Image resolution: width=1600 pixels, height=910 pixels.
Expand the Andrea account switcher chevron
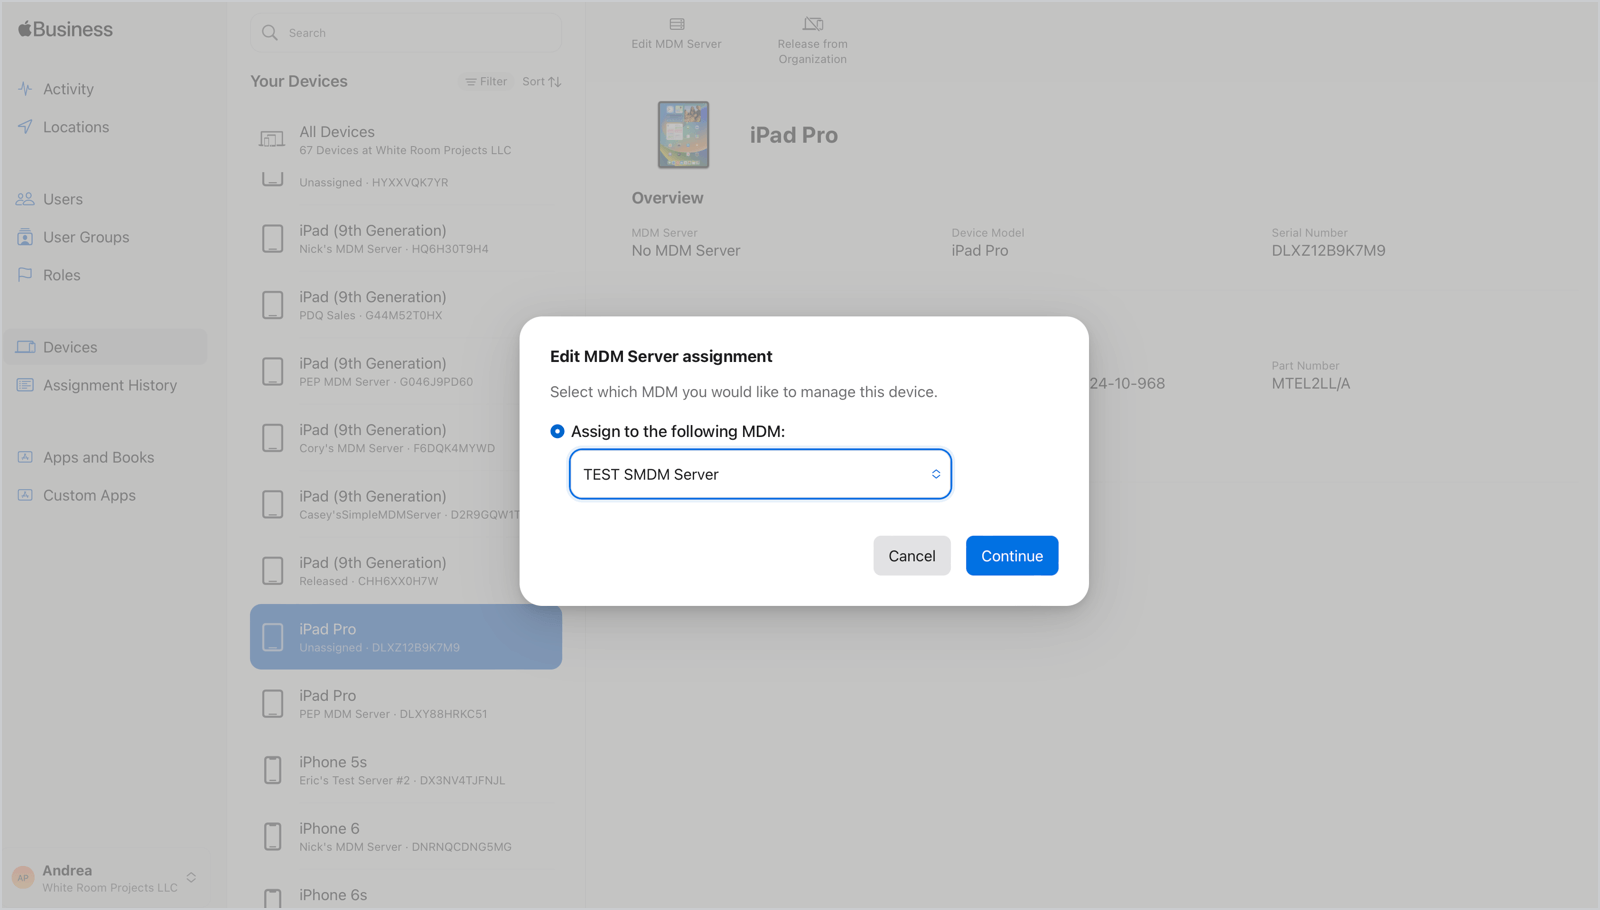[191, 878]
